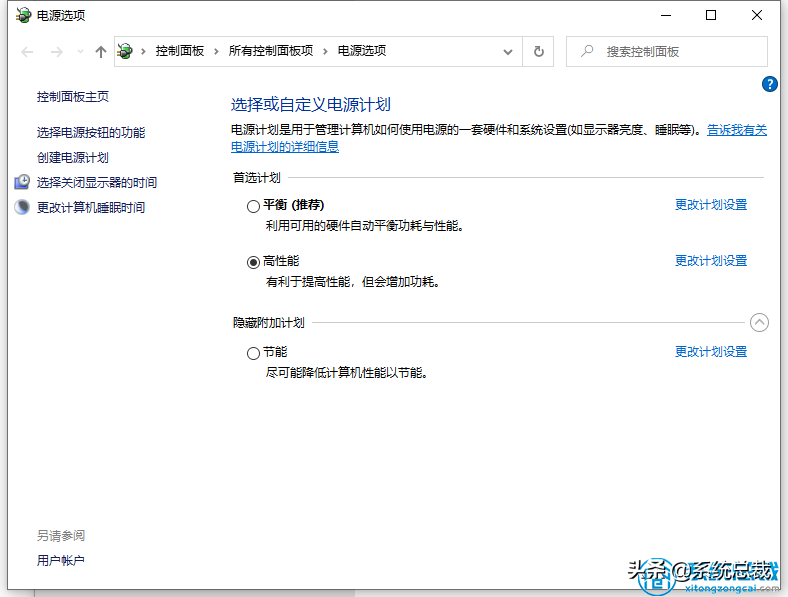Viewport: 788px width, 597px height.
Task: Select the 平衡 (推荐) power plan
Action: click(253, 206)
